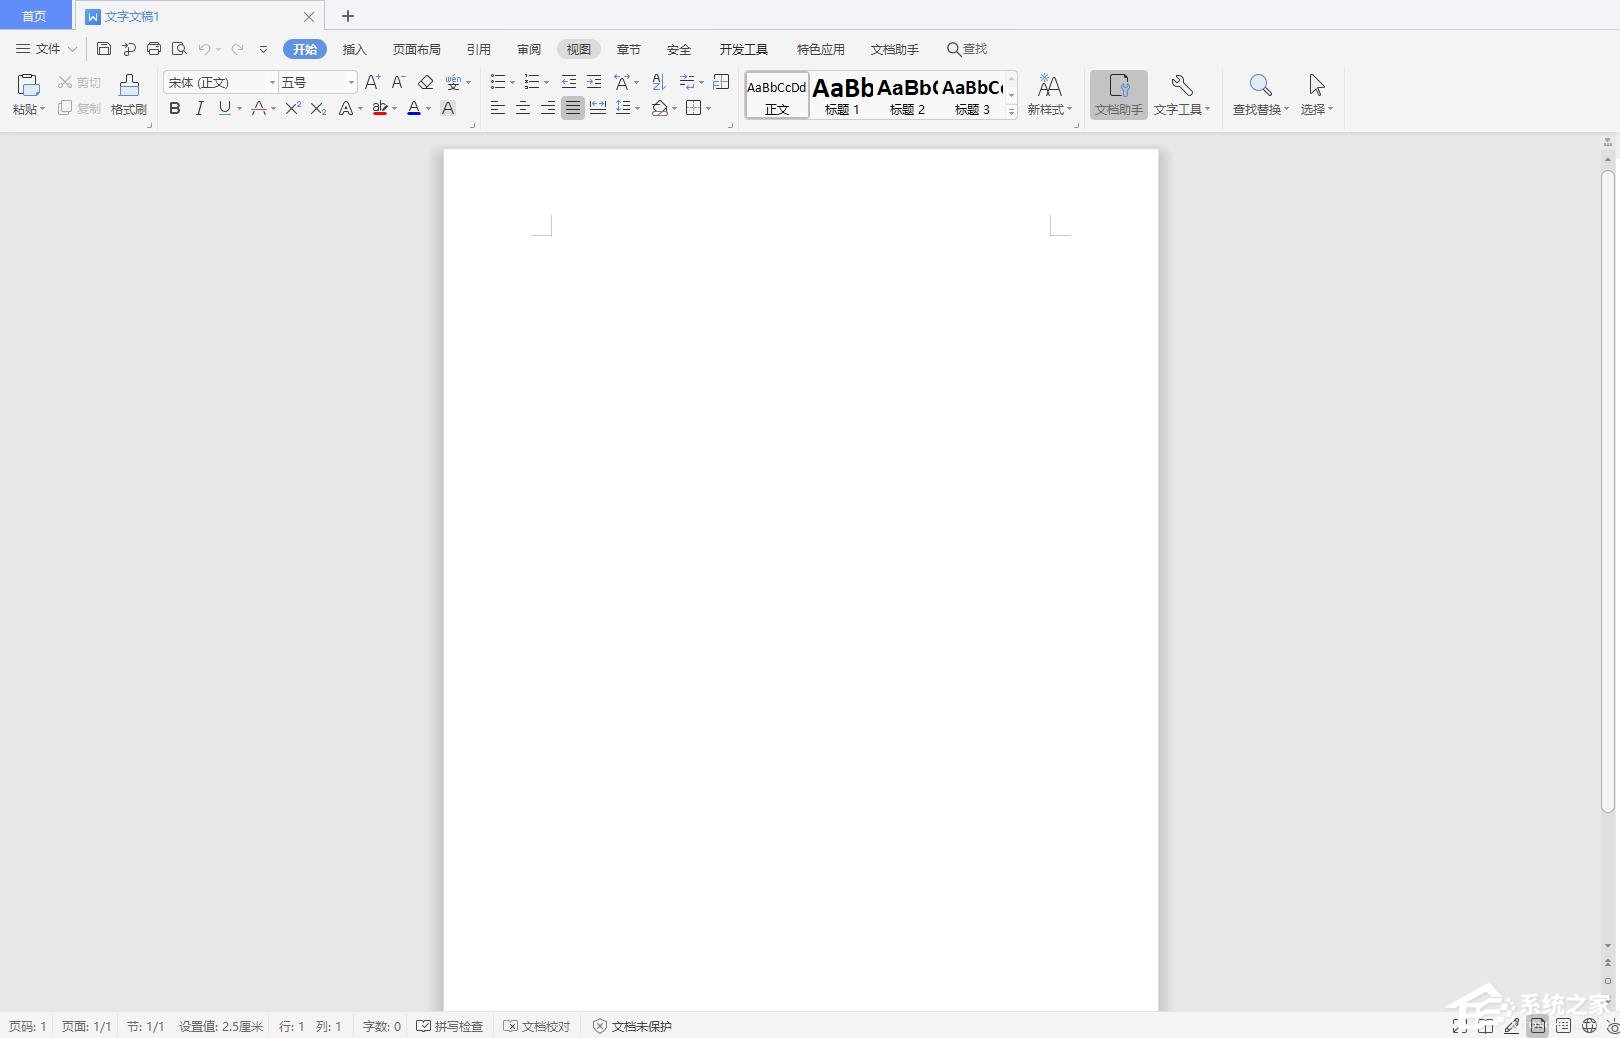Expand the styles gallery more arrow
The width and height of the screenshot is (1620, 1038).
1011,111
